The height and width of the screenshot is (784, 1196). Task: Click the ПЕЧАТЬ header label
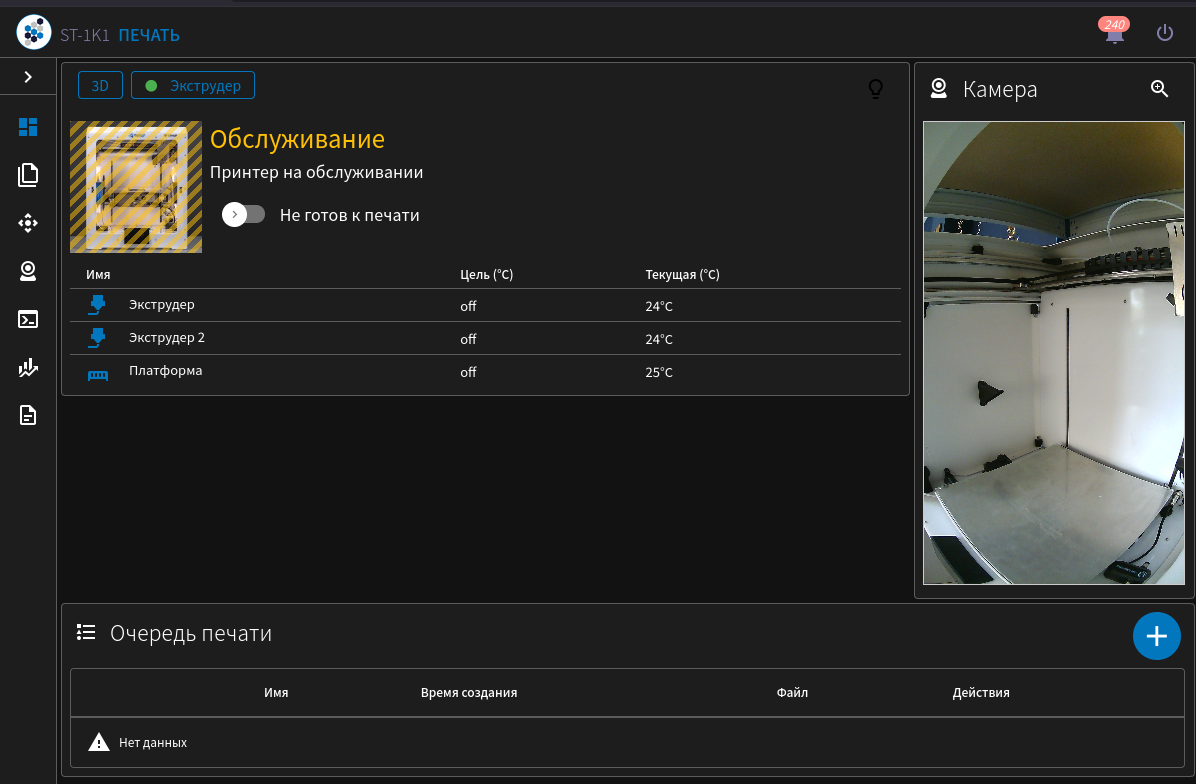point(150,35)
